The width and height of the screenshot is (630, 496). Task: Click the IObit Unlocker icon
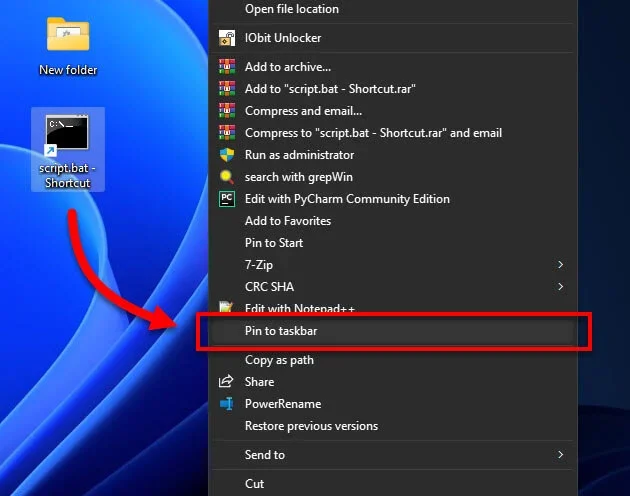227,39
